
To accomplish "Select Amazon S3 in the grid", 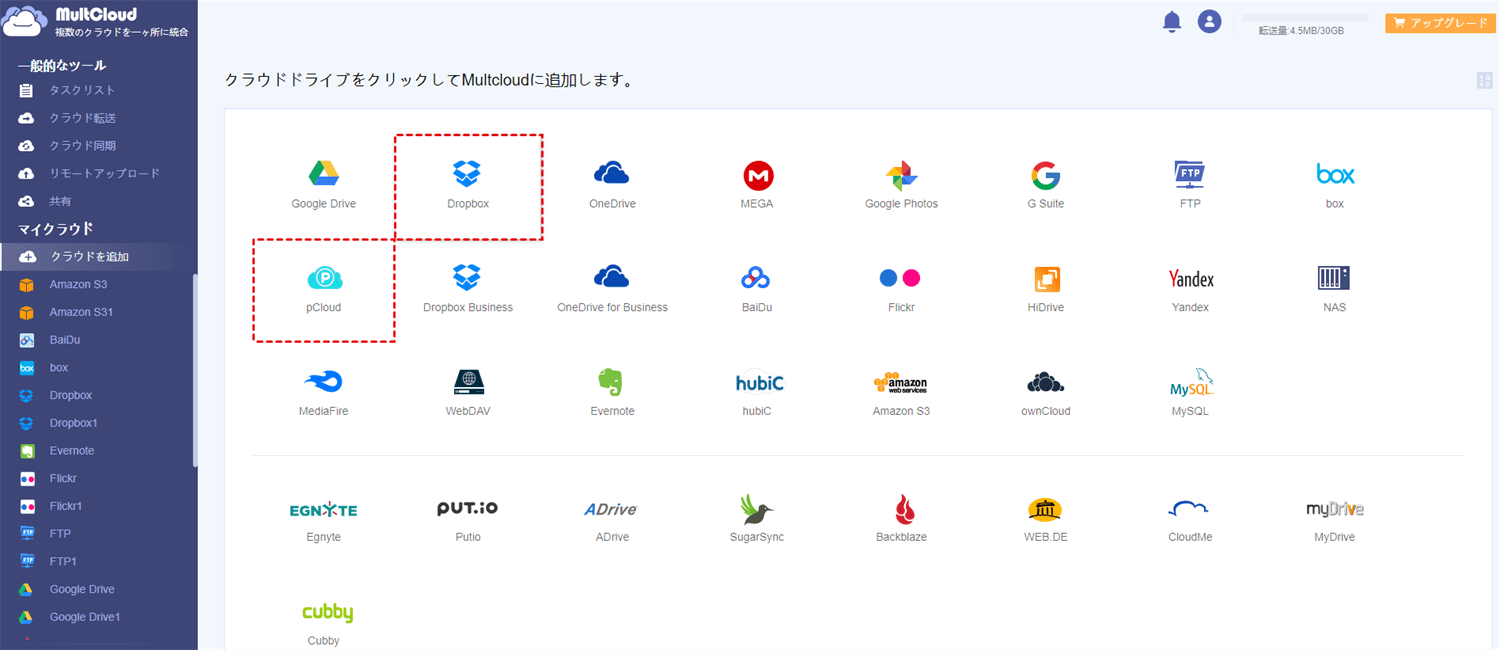I will click(901, 393).
